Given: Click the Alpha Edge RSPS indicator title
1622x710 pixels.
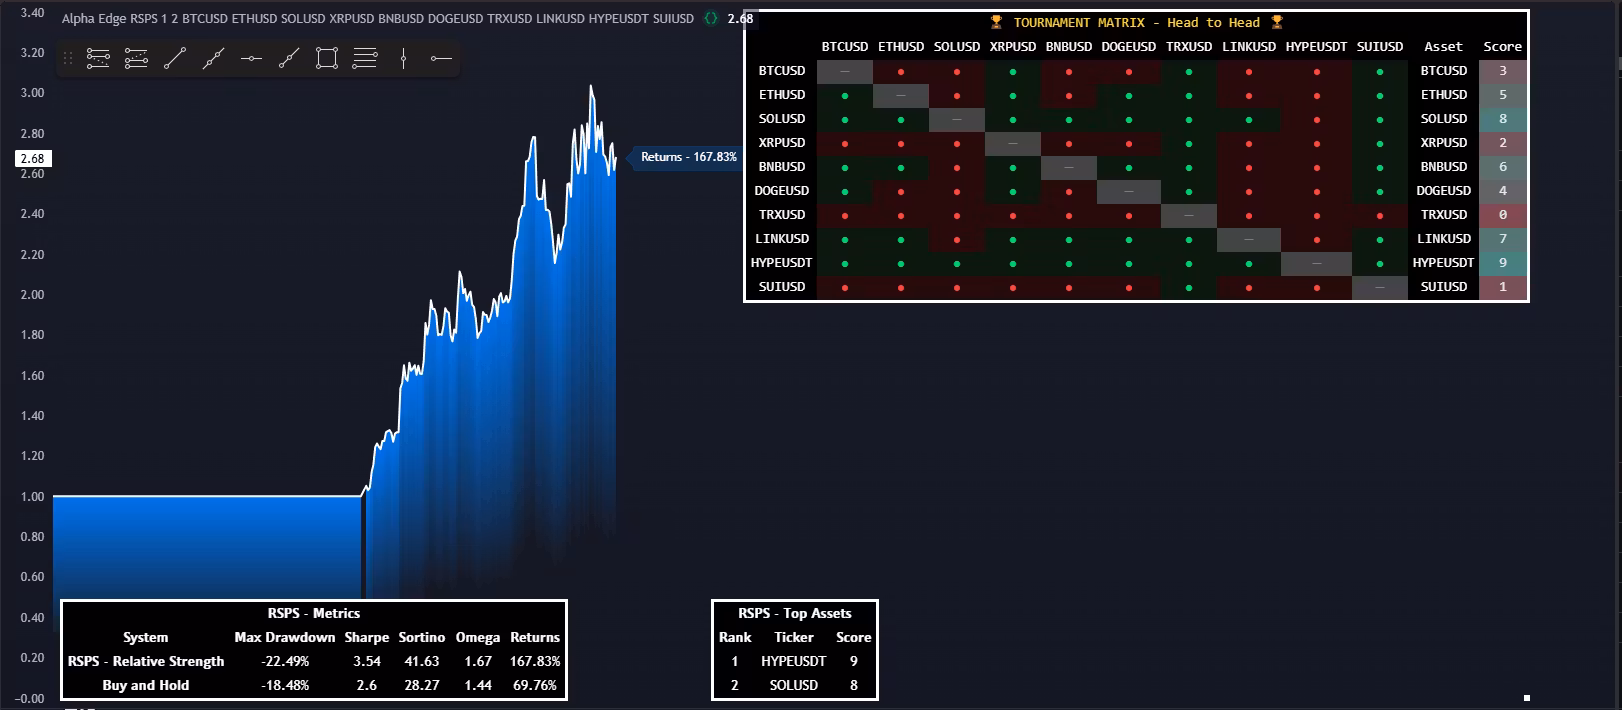Looking at the screenshot, I should pos(377,18).
